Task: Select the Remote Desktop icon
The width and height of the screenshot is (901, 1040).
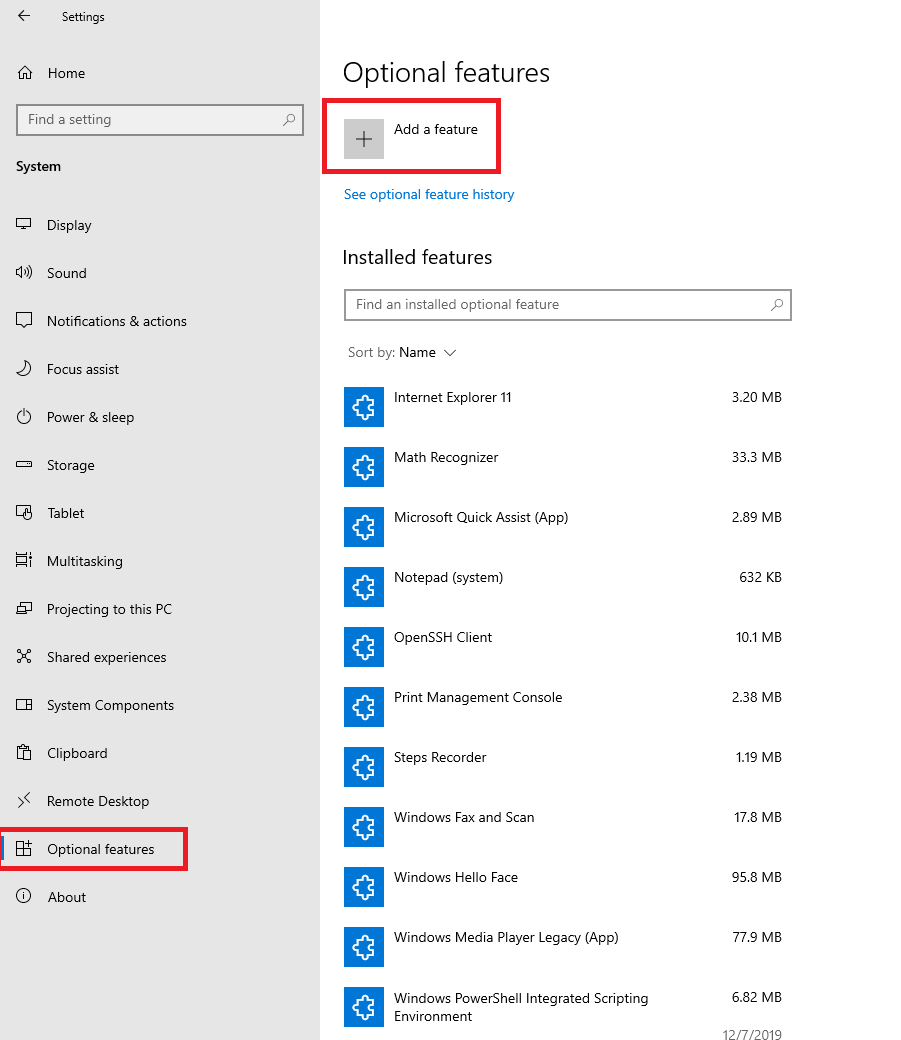Action: tap(23, 801)
